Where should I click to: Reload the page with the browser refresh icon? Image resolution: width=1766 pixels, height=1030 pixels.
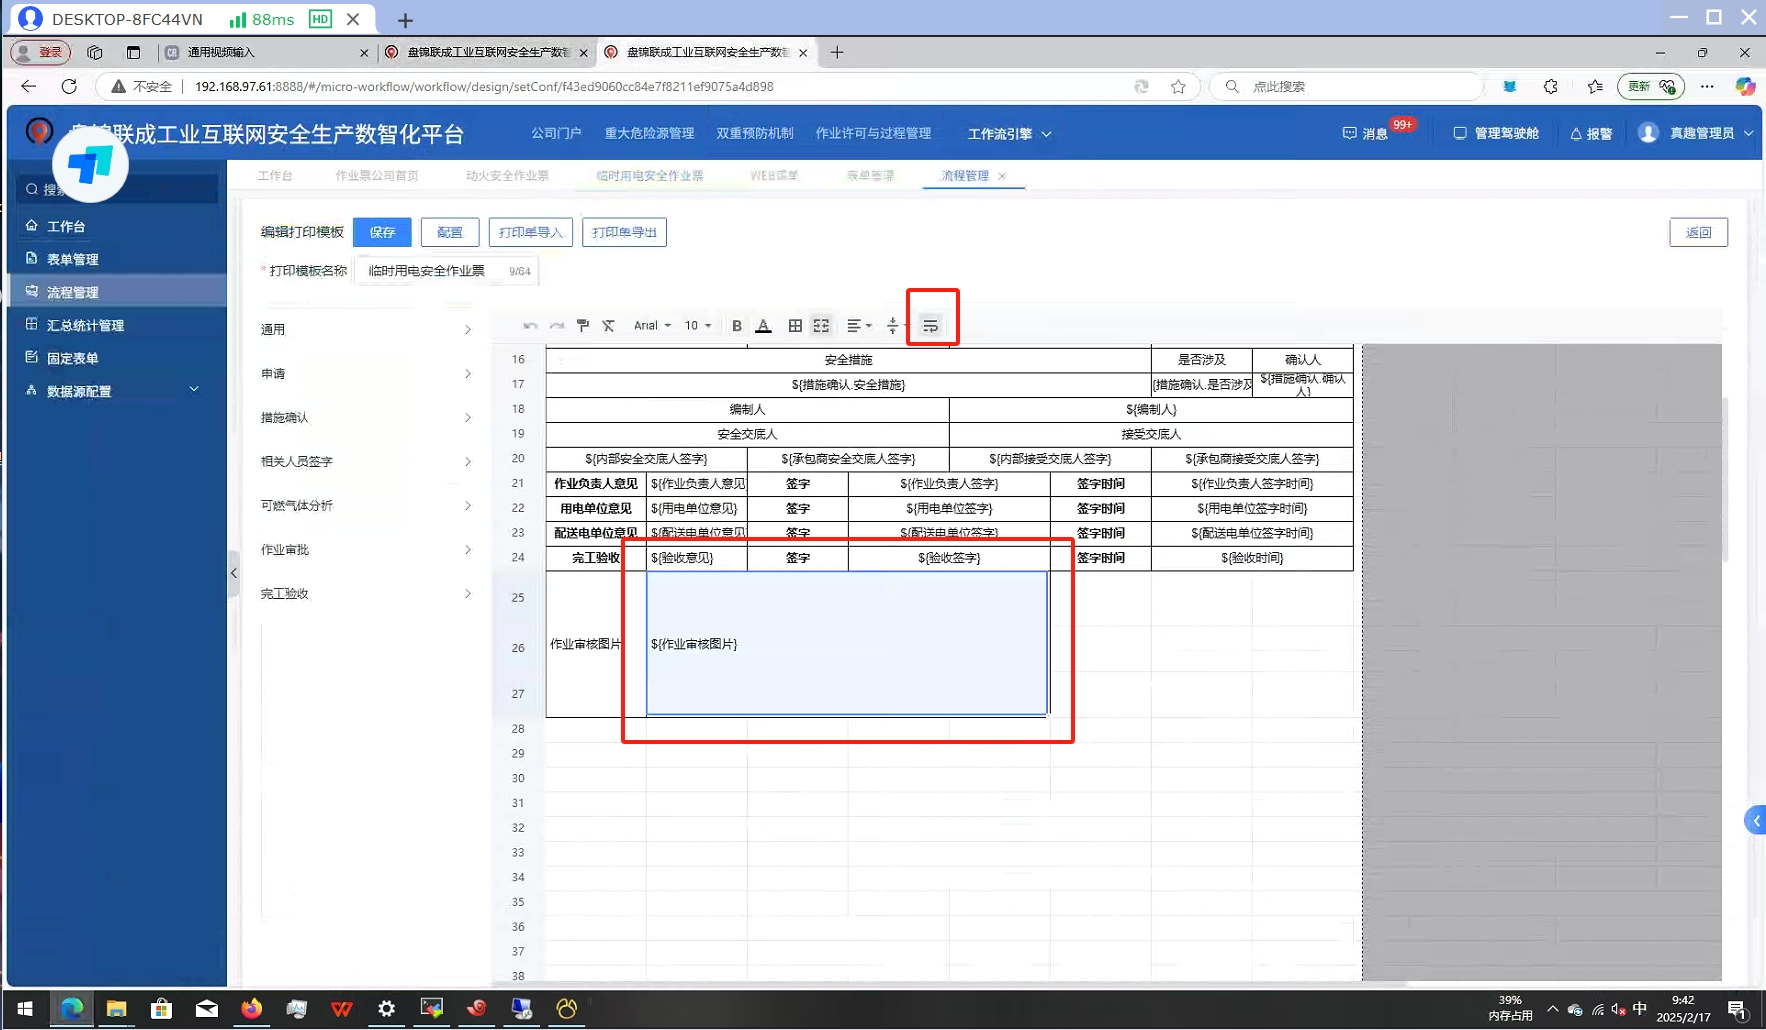pos(69,87)
